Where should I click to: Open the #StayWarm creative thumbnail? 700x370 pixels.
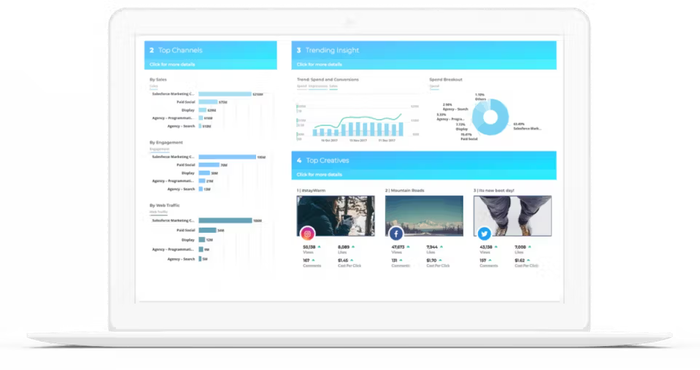[336, 216]
